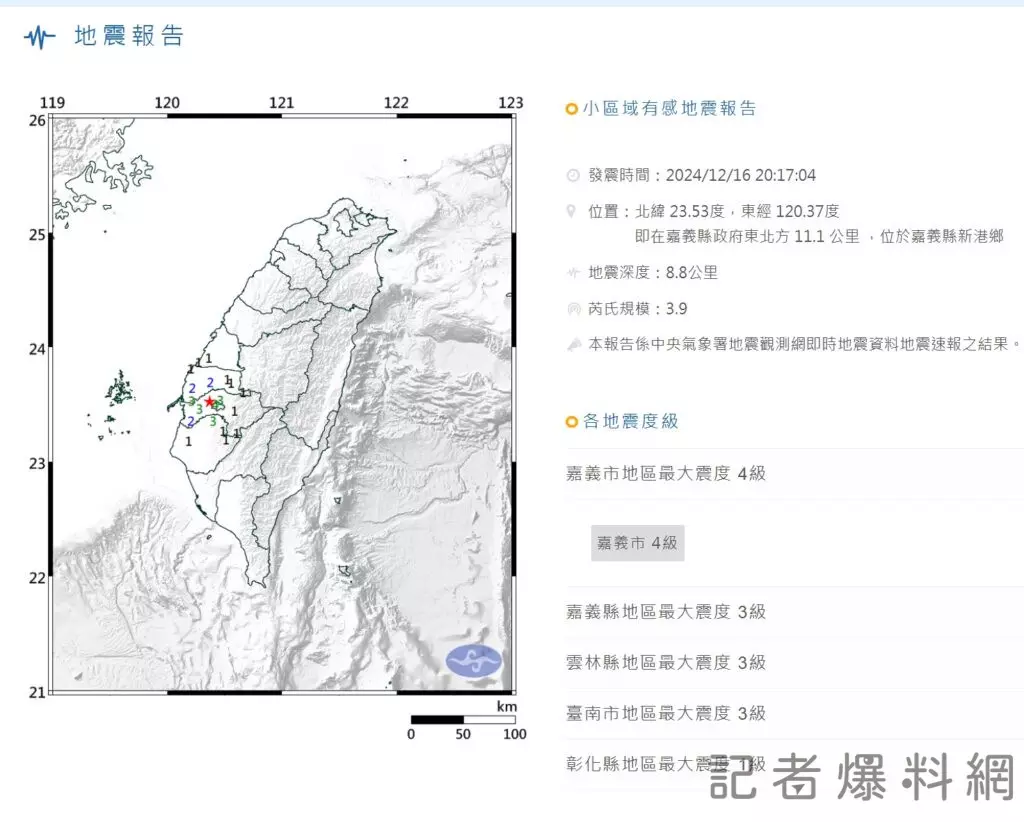Expand the 雲林縣地區最大震度 3級 row
This screenshot has width=1024, height=822.
666,662
